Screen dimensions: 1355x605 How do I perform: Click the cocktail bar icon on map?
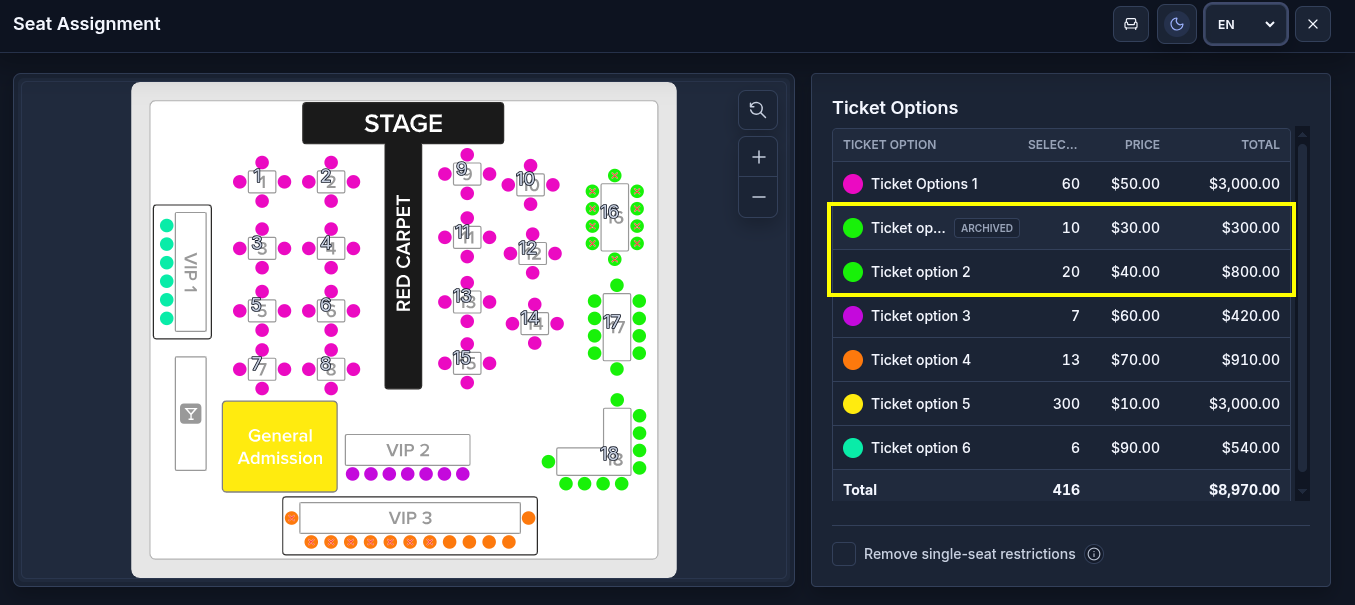tap(190, 414)
